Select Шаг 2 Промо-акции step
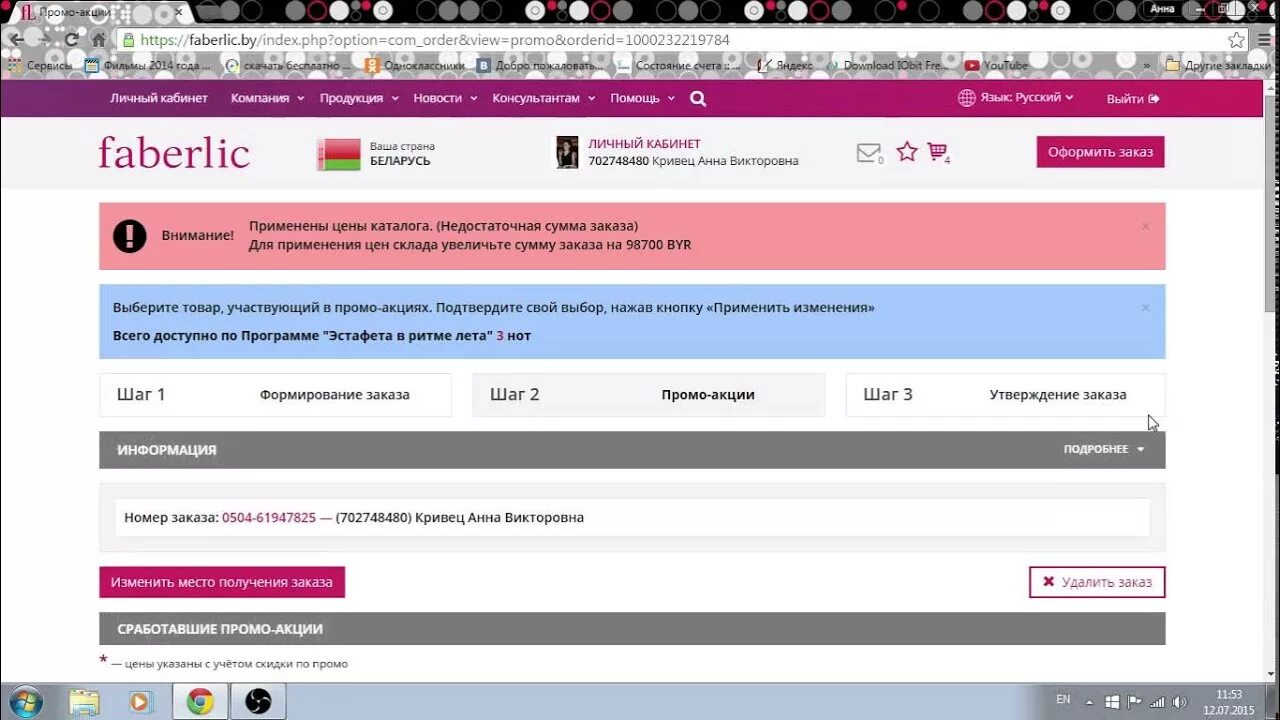 648,395
